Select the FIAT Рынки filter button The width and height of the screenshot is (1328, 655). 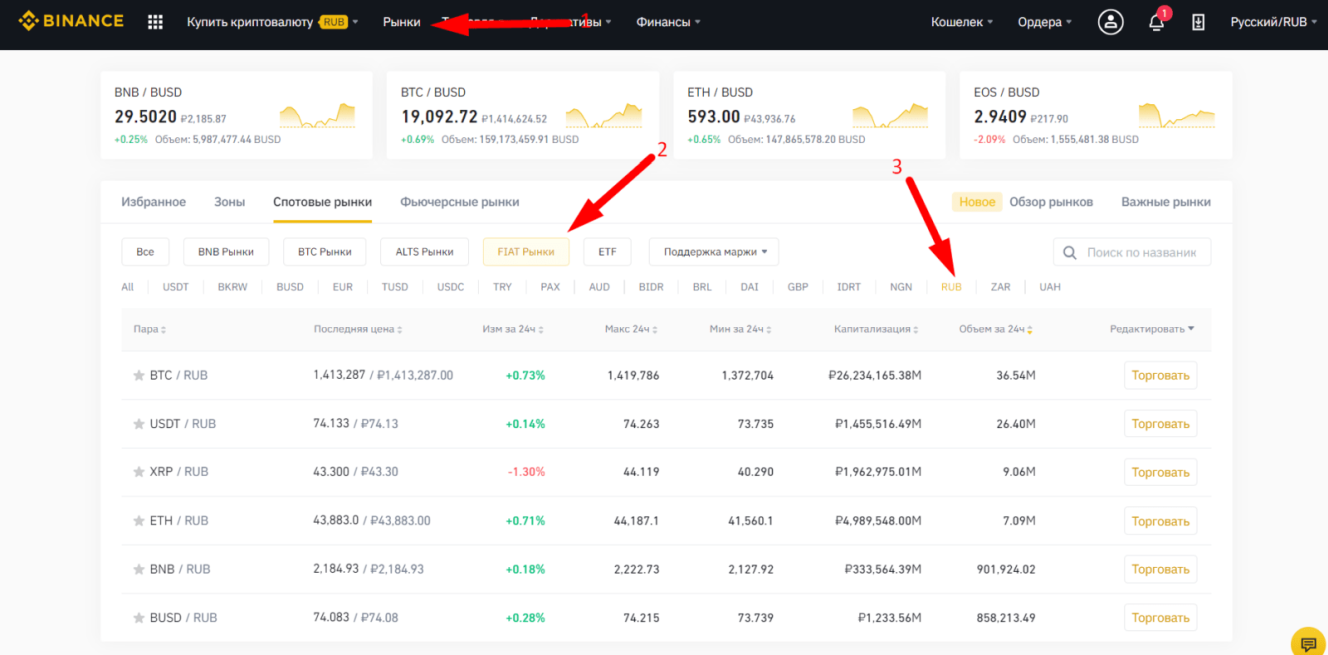(x=526, y=251)
